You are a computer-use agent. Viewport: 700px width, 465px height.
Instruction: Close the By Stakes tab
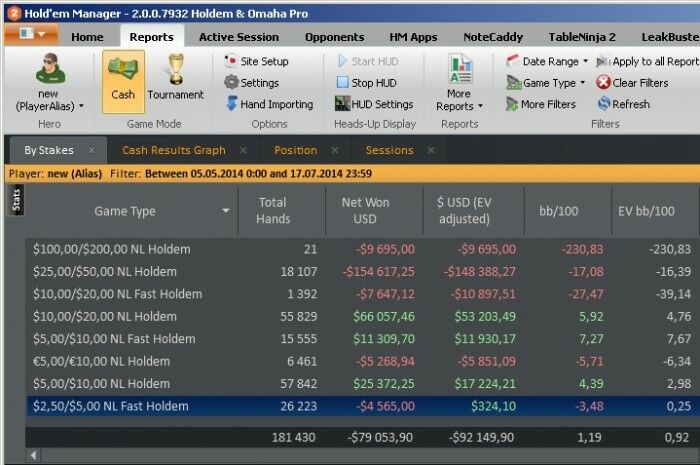click(x=92, y=150)
